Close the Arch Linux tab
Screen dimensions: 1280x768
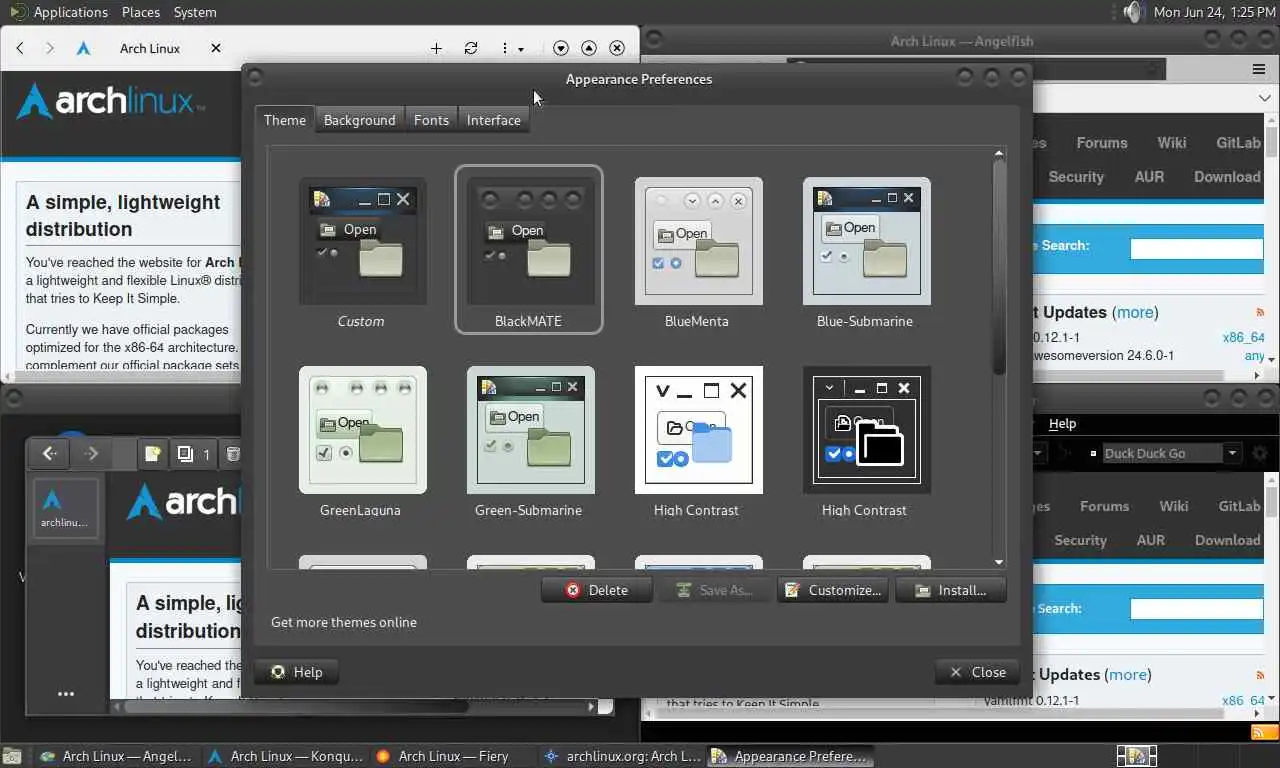click(215, 48)
